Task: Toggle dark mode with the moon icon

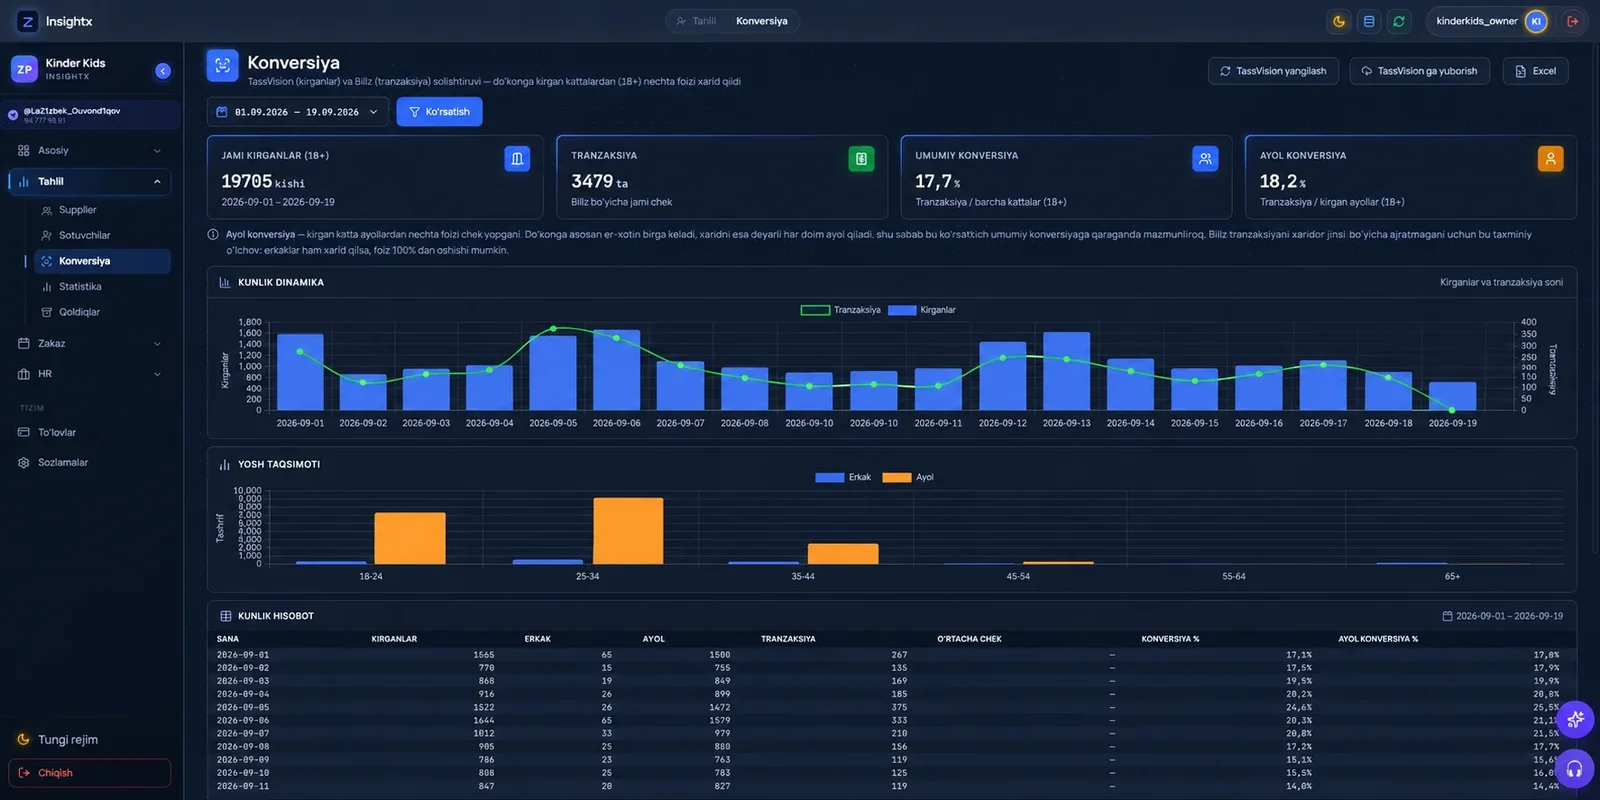Action: pos(1339,21)
